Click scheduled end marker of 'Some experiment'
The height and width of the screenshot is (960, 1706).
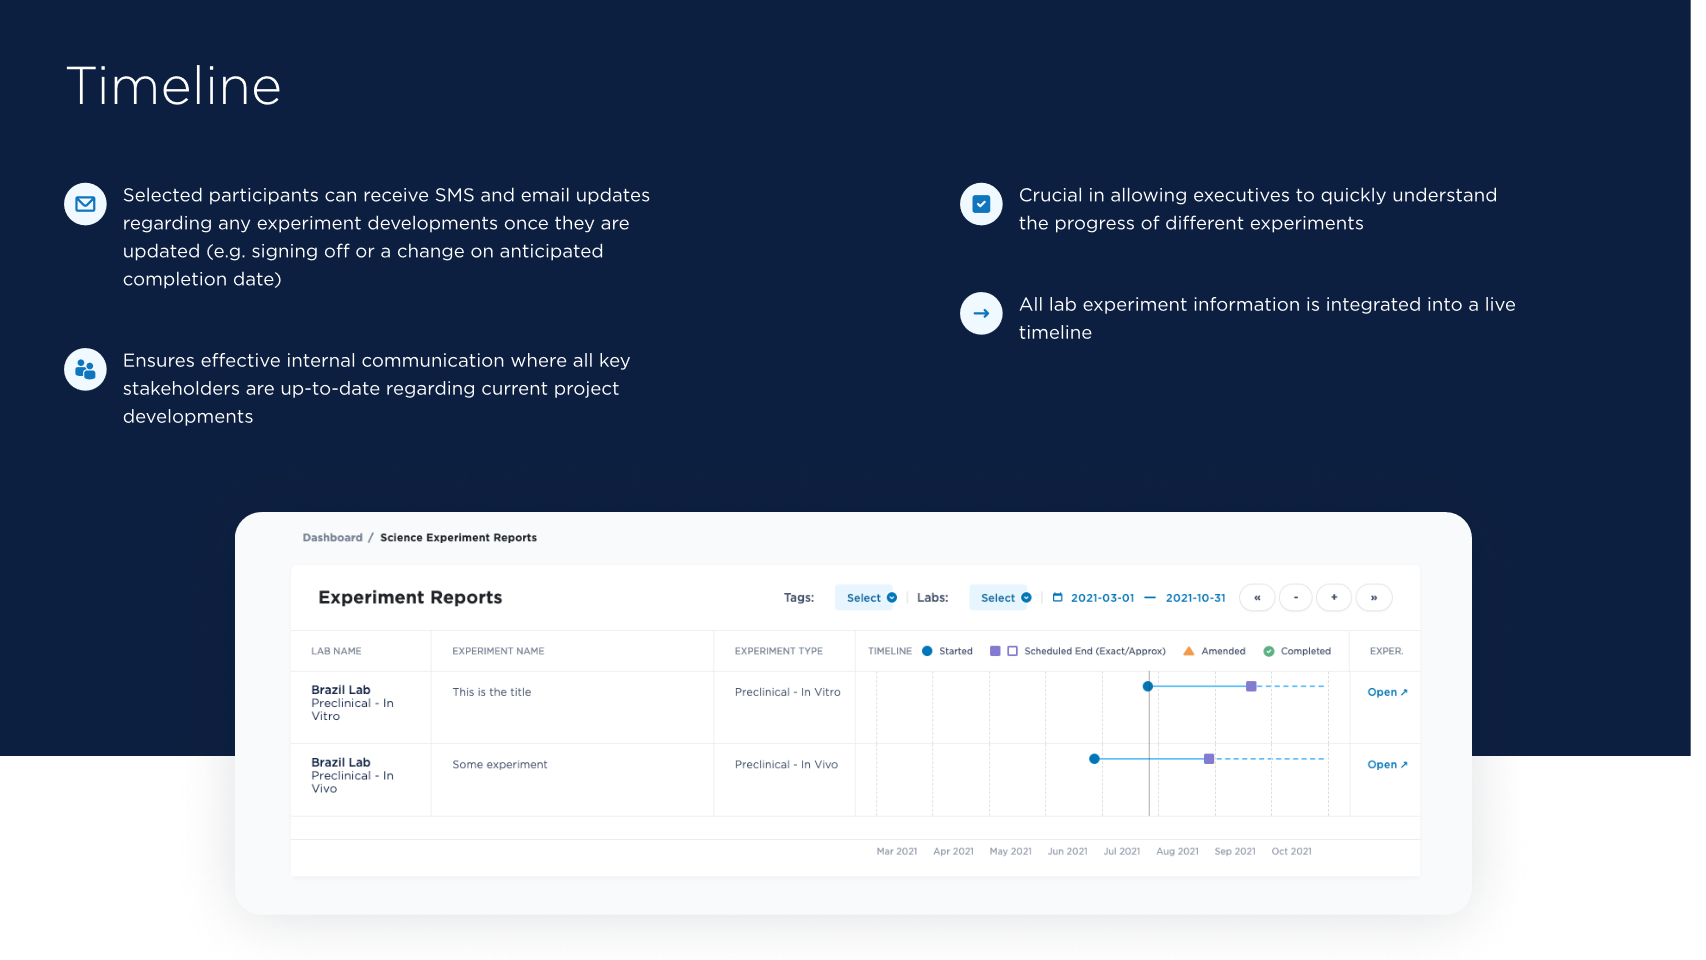(x=1209, y=759)
